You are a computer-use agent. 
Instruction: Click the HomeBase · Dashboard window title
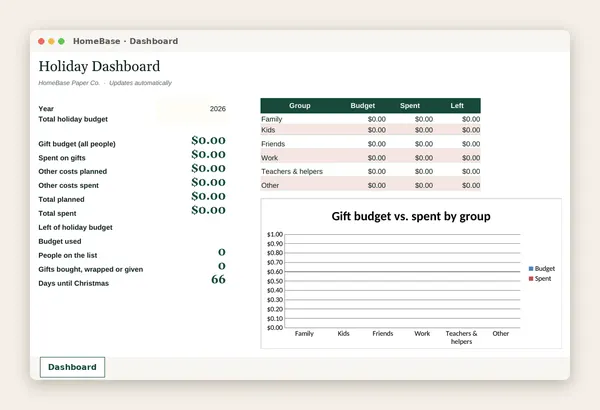pos(126,41)
